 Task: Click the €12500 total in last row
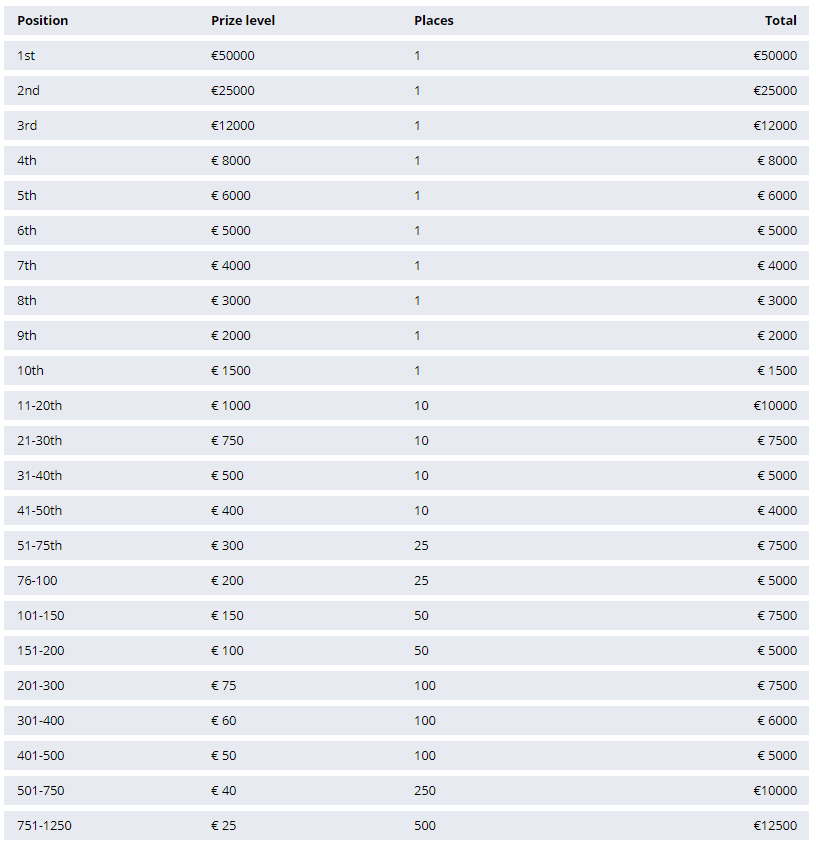pos(775,826)
